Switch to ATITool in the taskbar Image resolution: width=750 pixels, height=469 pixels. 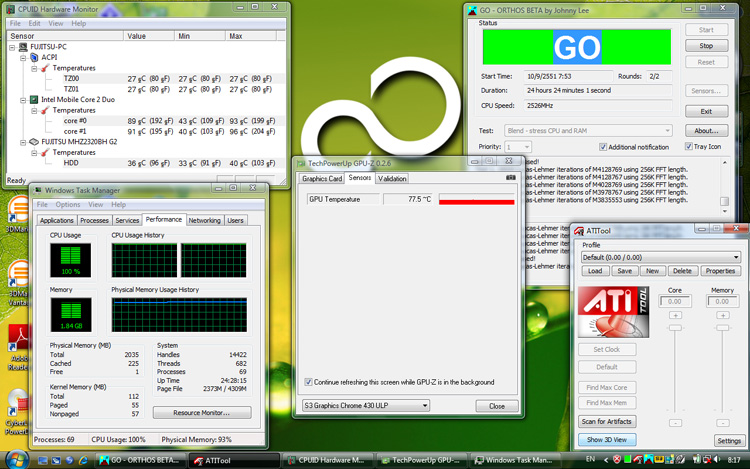pos(234,460)
